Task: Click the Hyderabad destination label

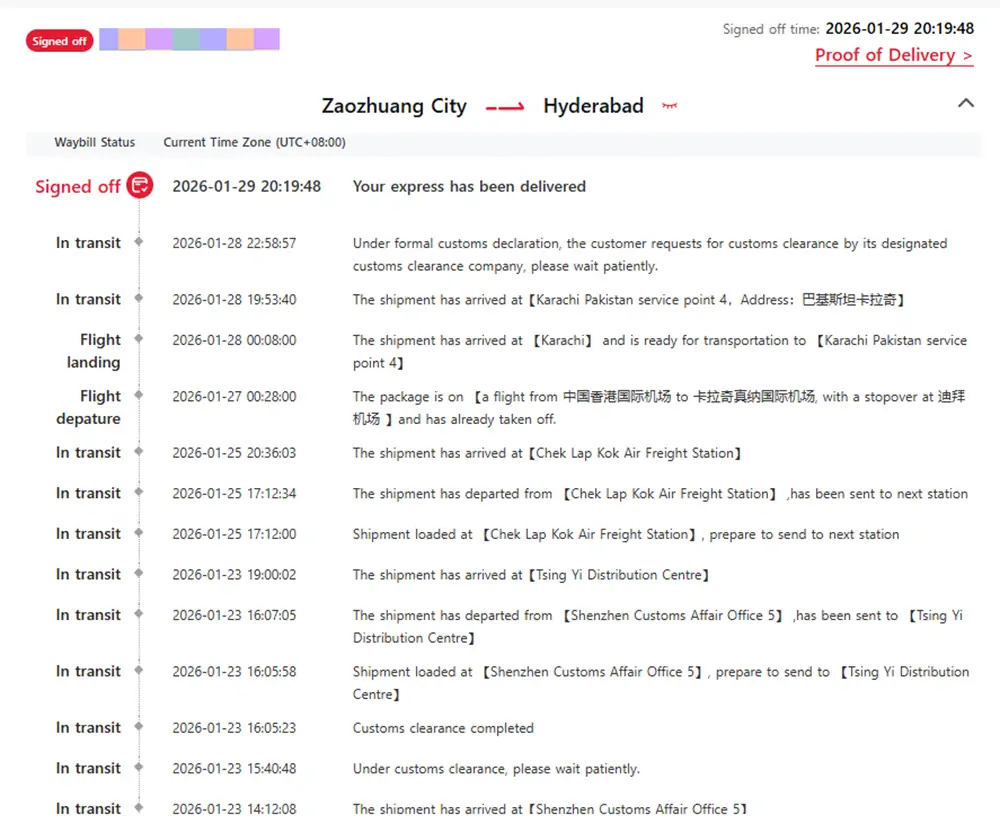Action: [593, 106]
